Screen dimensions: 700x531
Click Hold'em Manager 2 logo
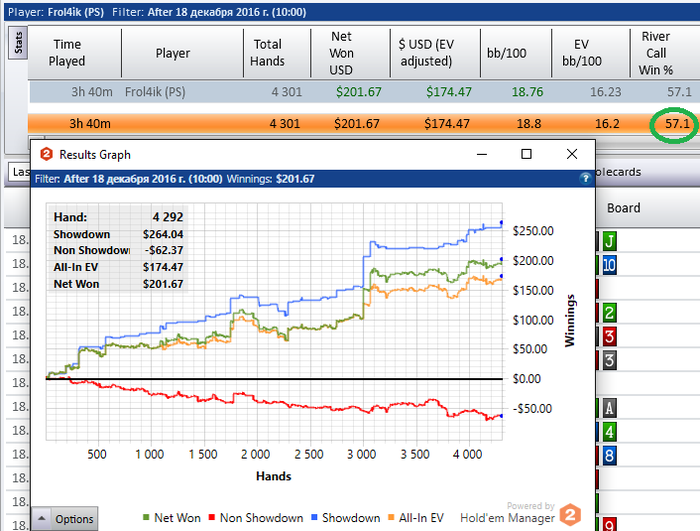point(570,514)
